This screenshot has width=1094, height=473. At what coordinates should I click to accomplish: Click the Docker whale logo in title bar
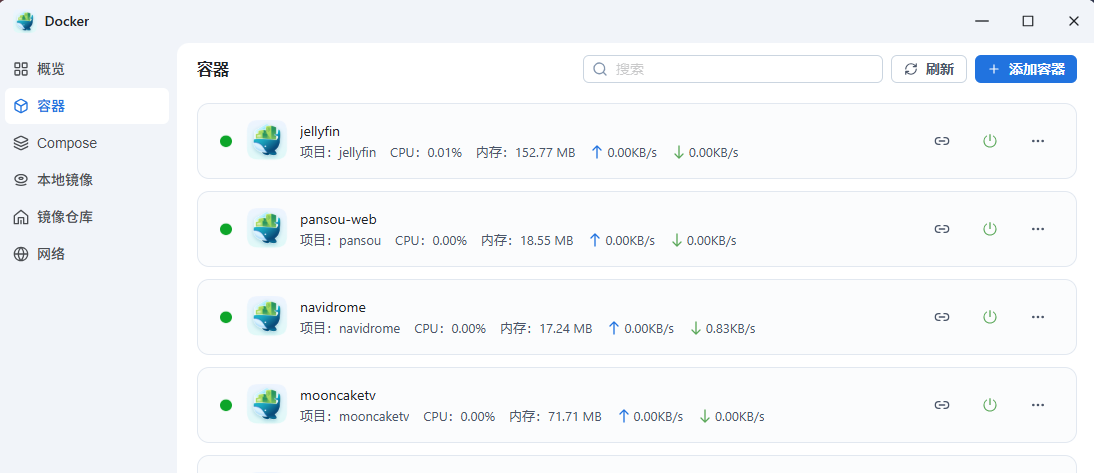tap(25, 21)
